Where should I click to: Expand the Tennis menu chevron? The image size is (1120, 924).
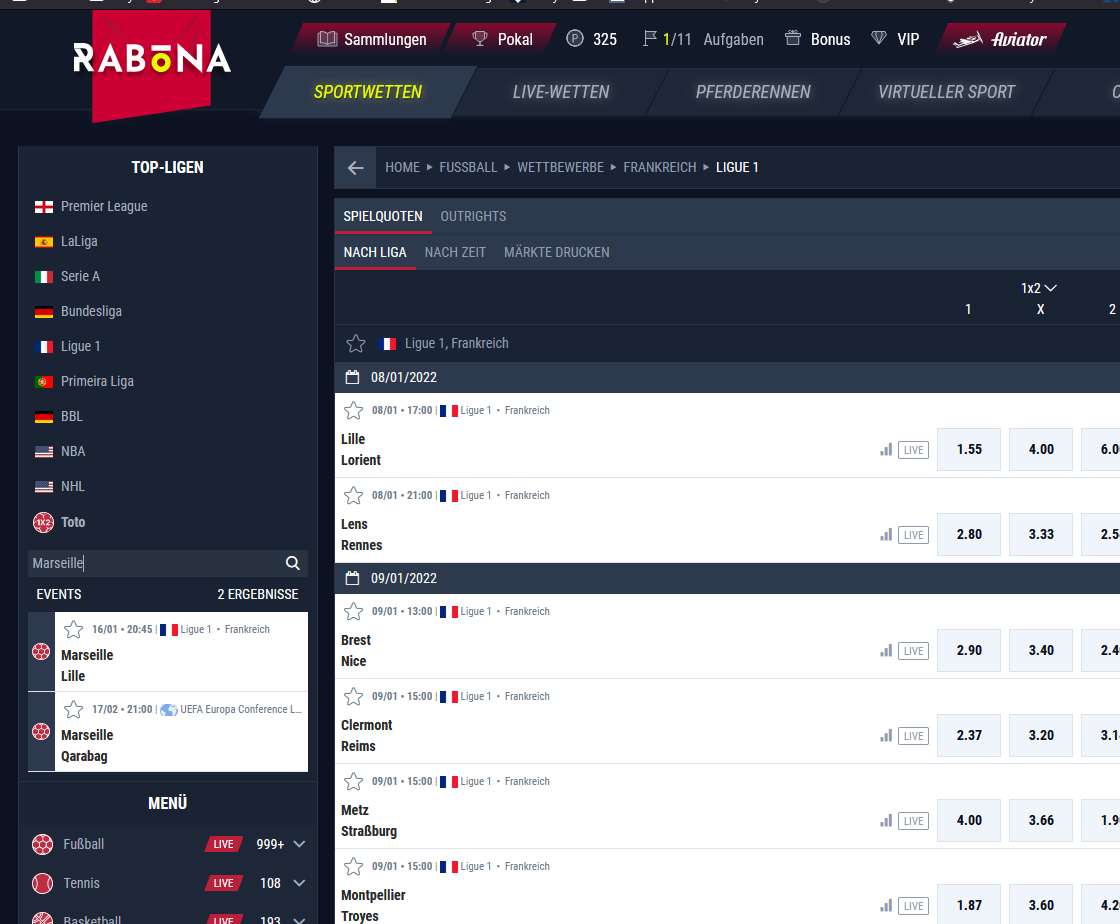click(x=300, y=883)
